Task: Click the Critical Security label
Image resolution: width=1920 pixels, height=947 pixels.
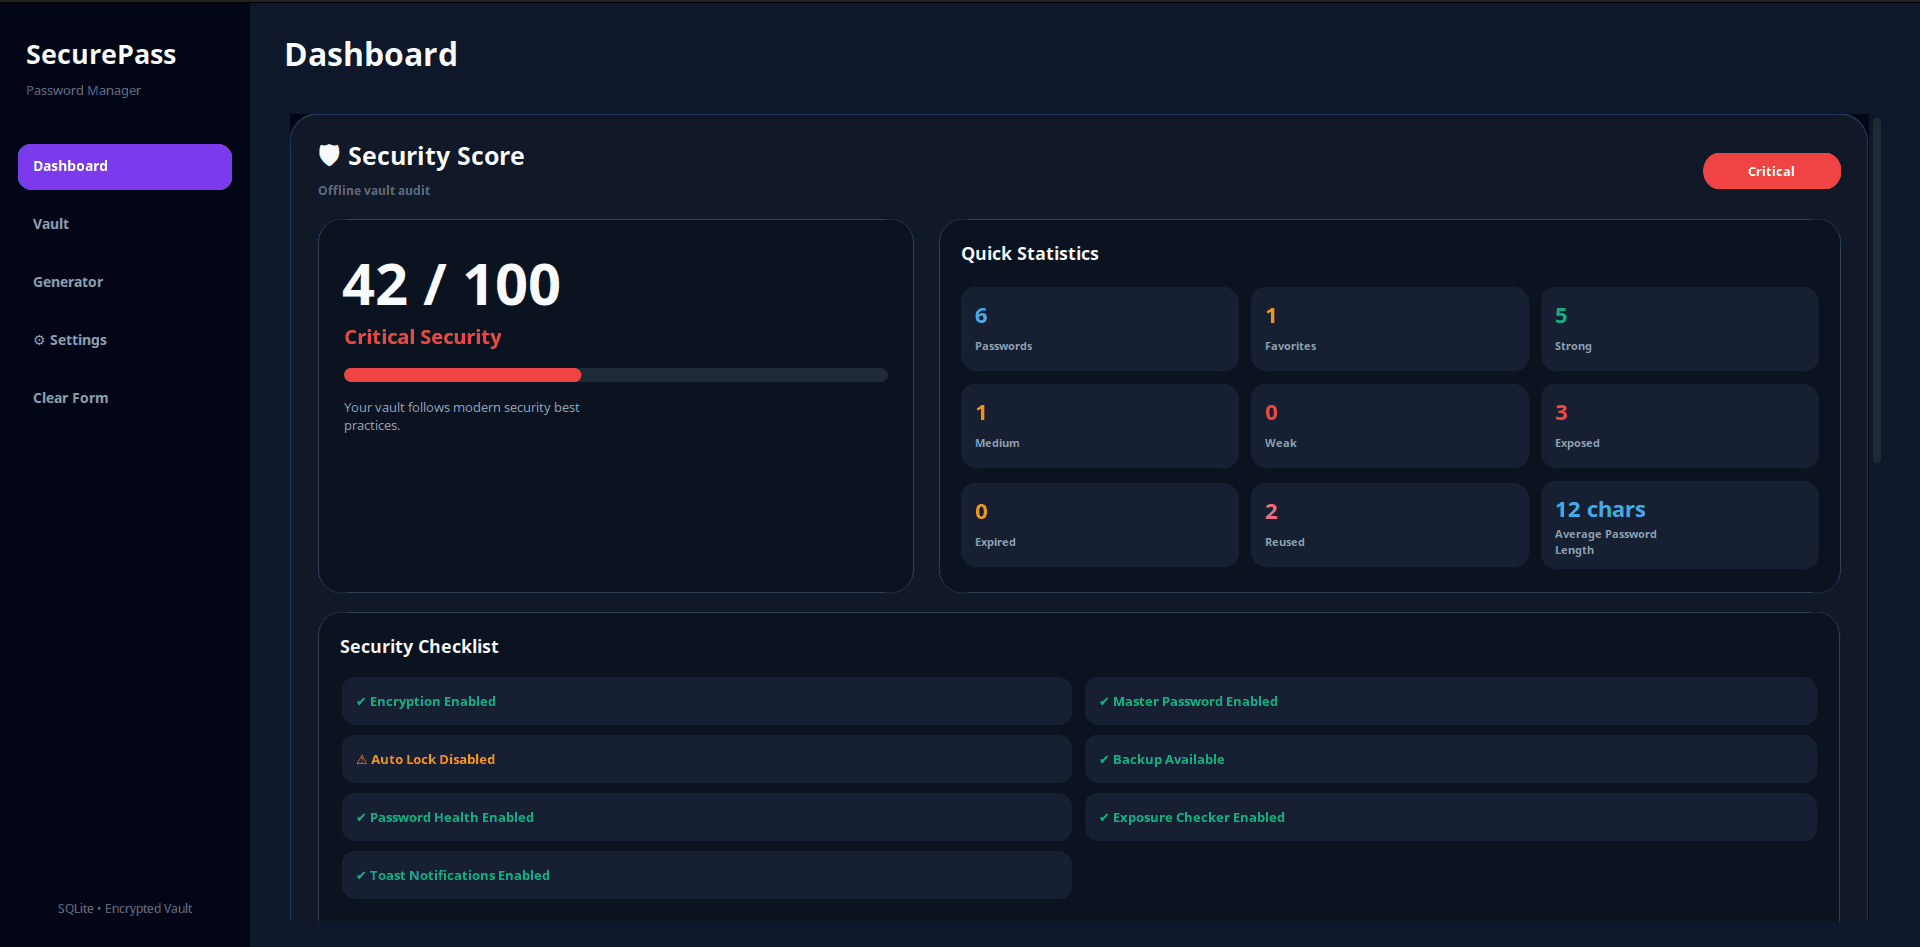Action: click(423, 337)
